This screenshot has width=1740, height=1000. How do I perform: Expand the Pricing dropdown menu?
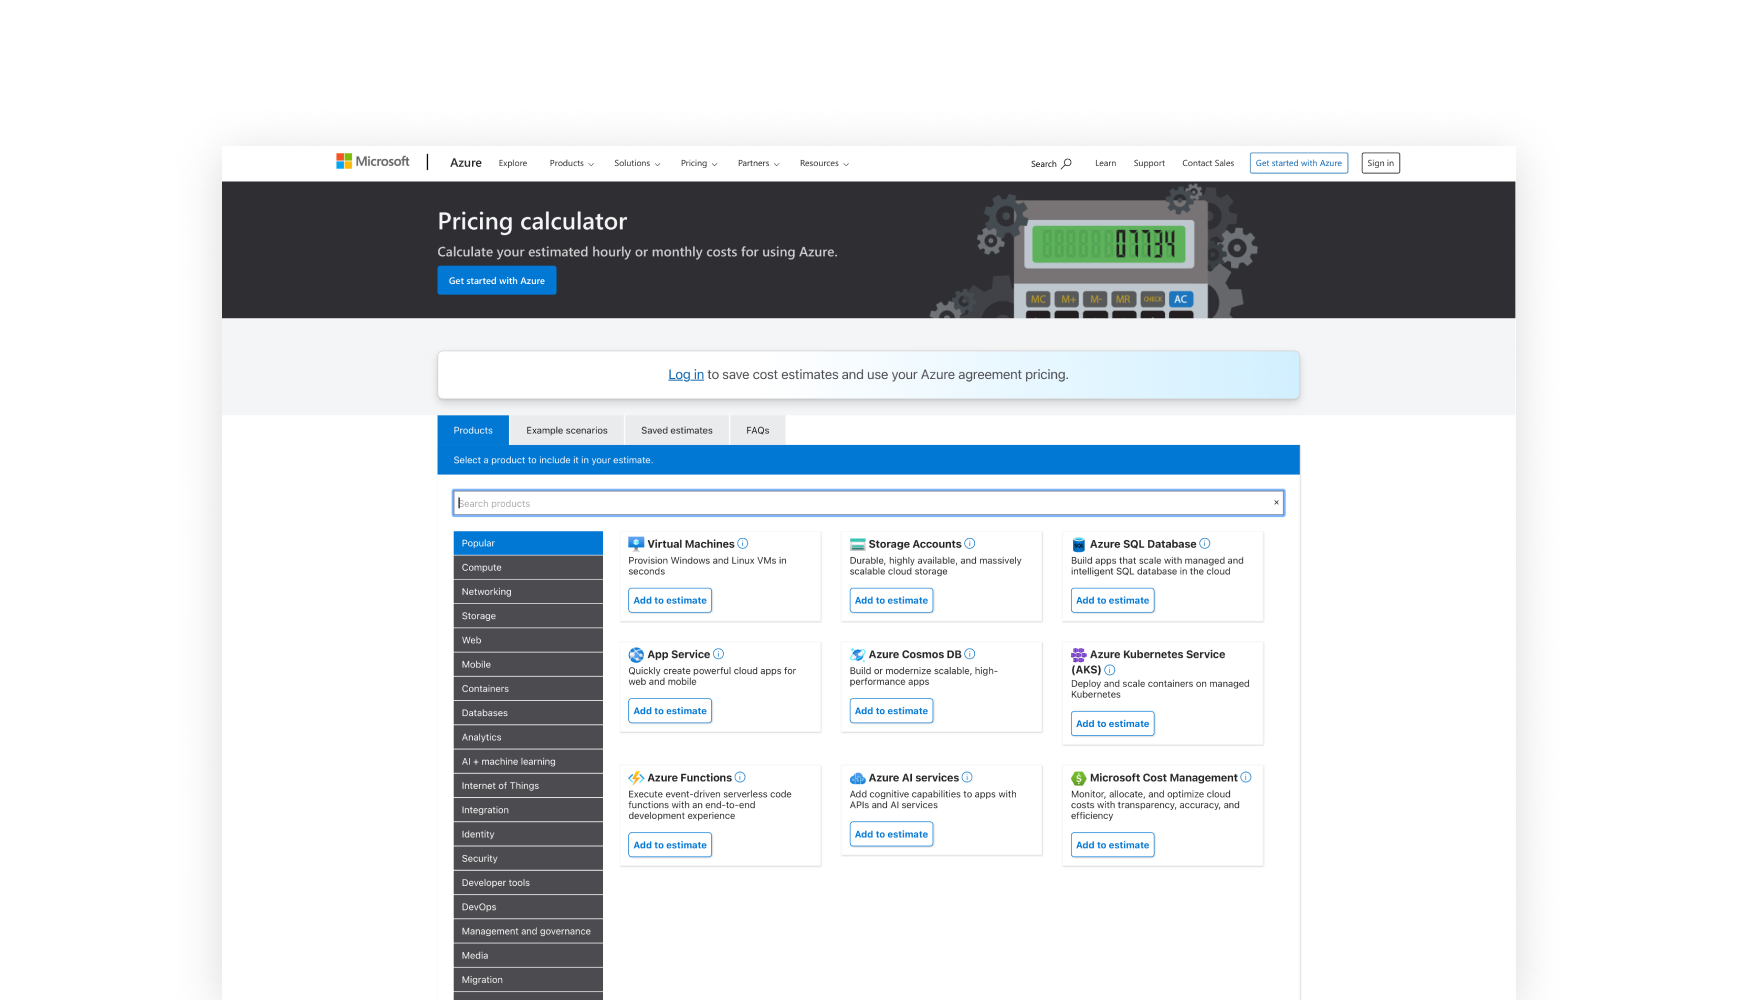pyautogui.click(x=699, y=164)
